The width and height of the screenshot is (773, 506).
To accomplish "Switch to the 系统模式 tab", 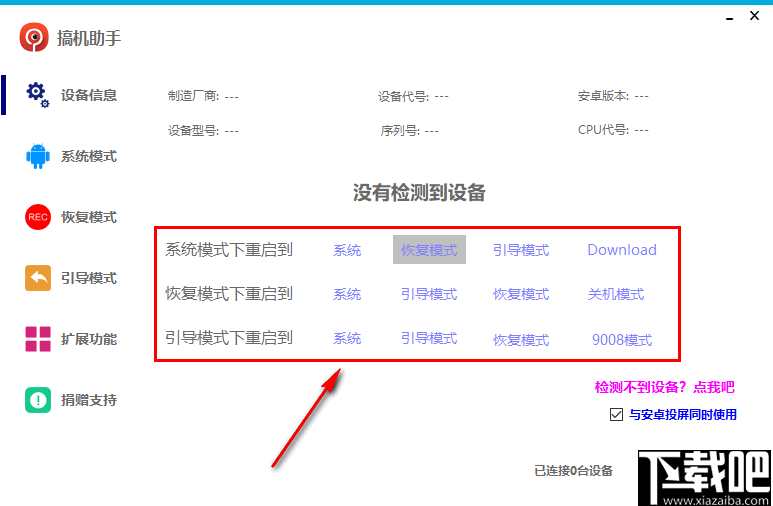I will tap(89, 156).
